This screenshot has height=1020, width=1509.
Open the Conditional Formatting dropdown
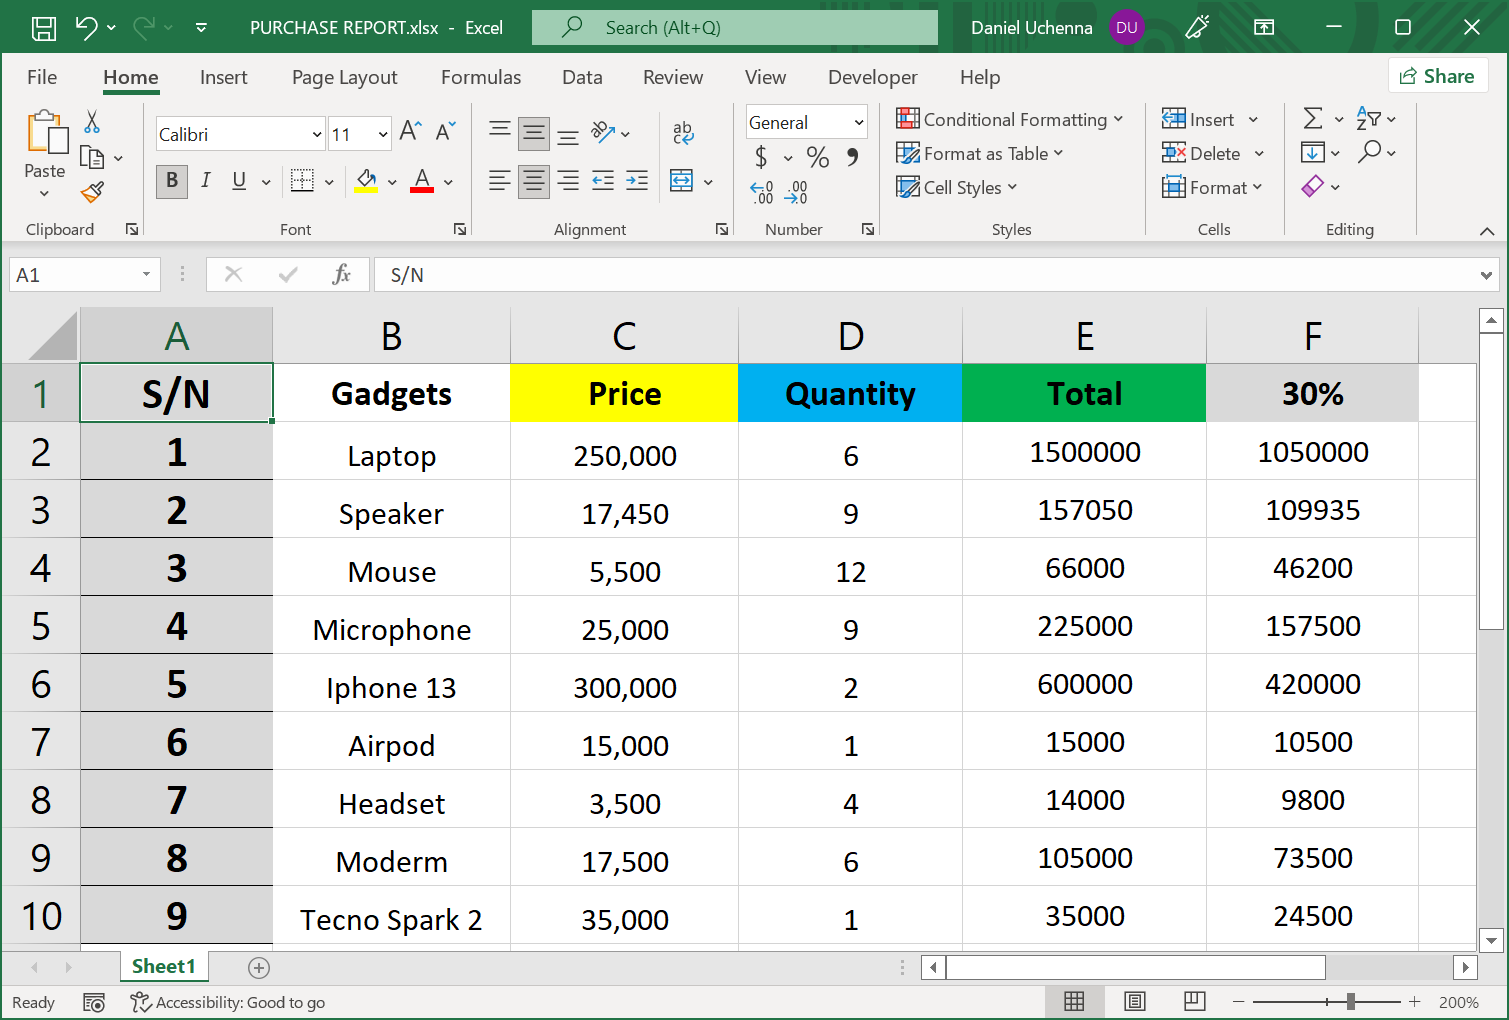pyautogui.click(x=1010, y=120)
